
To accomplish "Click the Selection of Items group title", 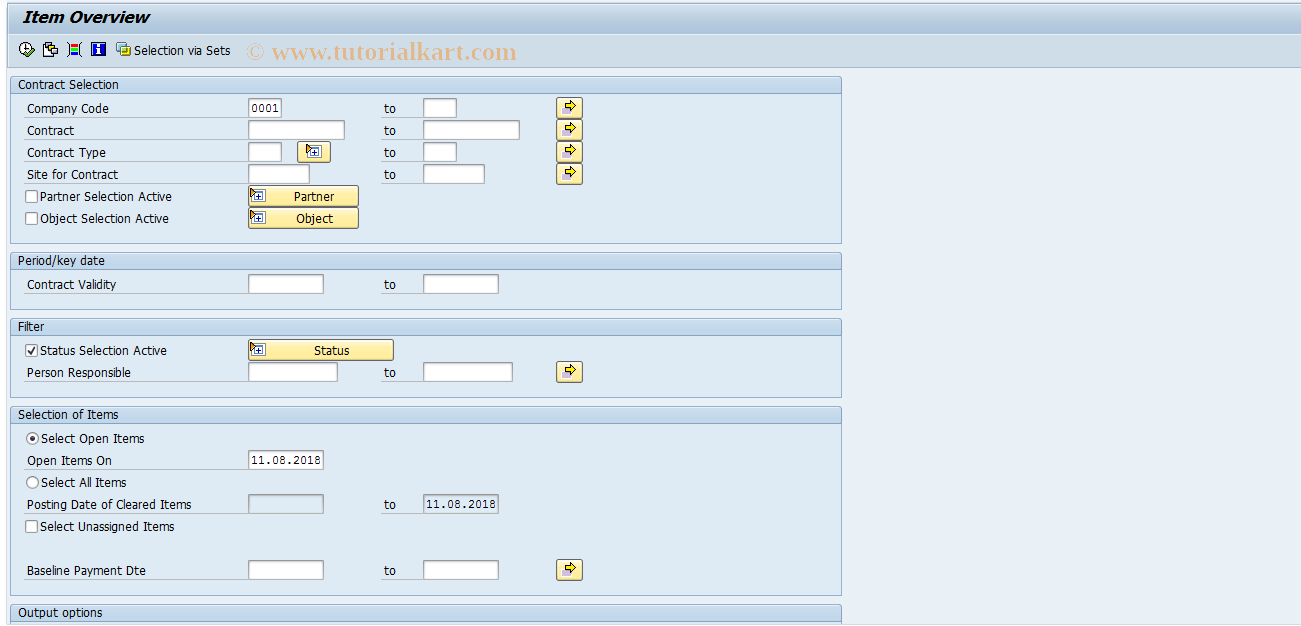I will tap(68, 415).
